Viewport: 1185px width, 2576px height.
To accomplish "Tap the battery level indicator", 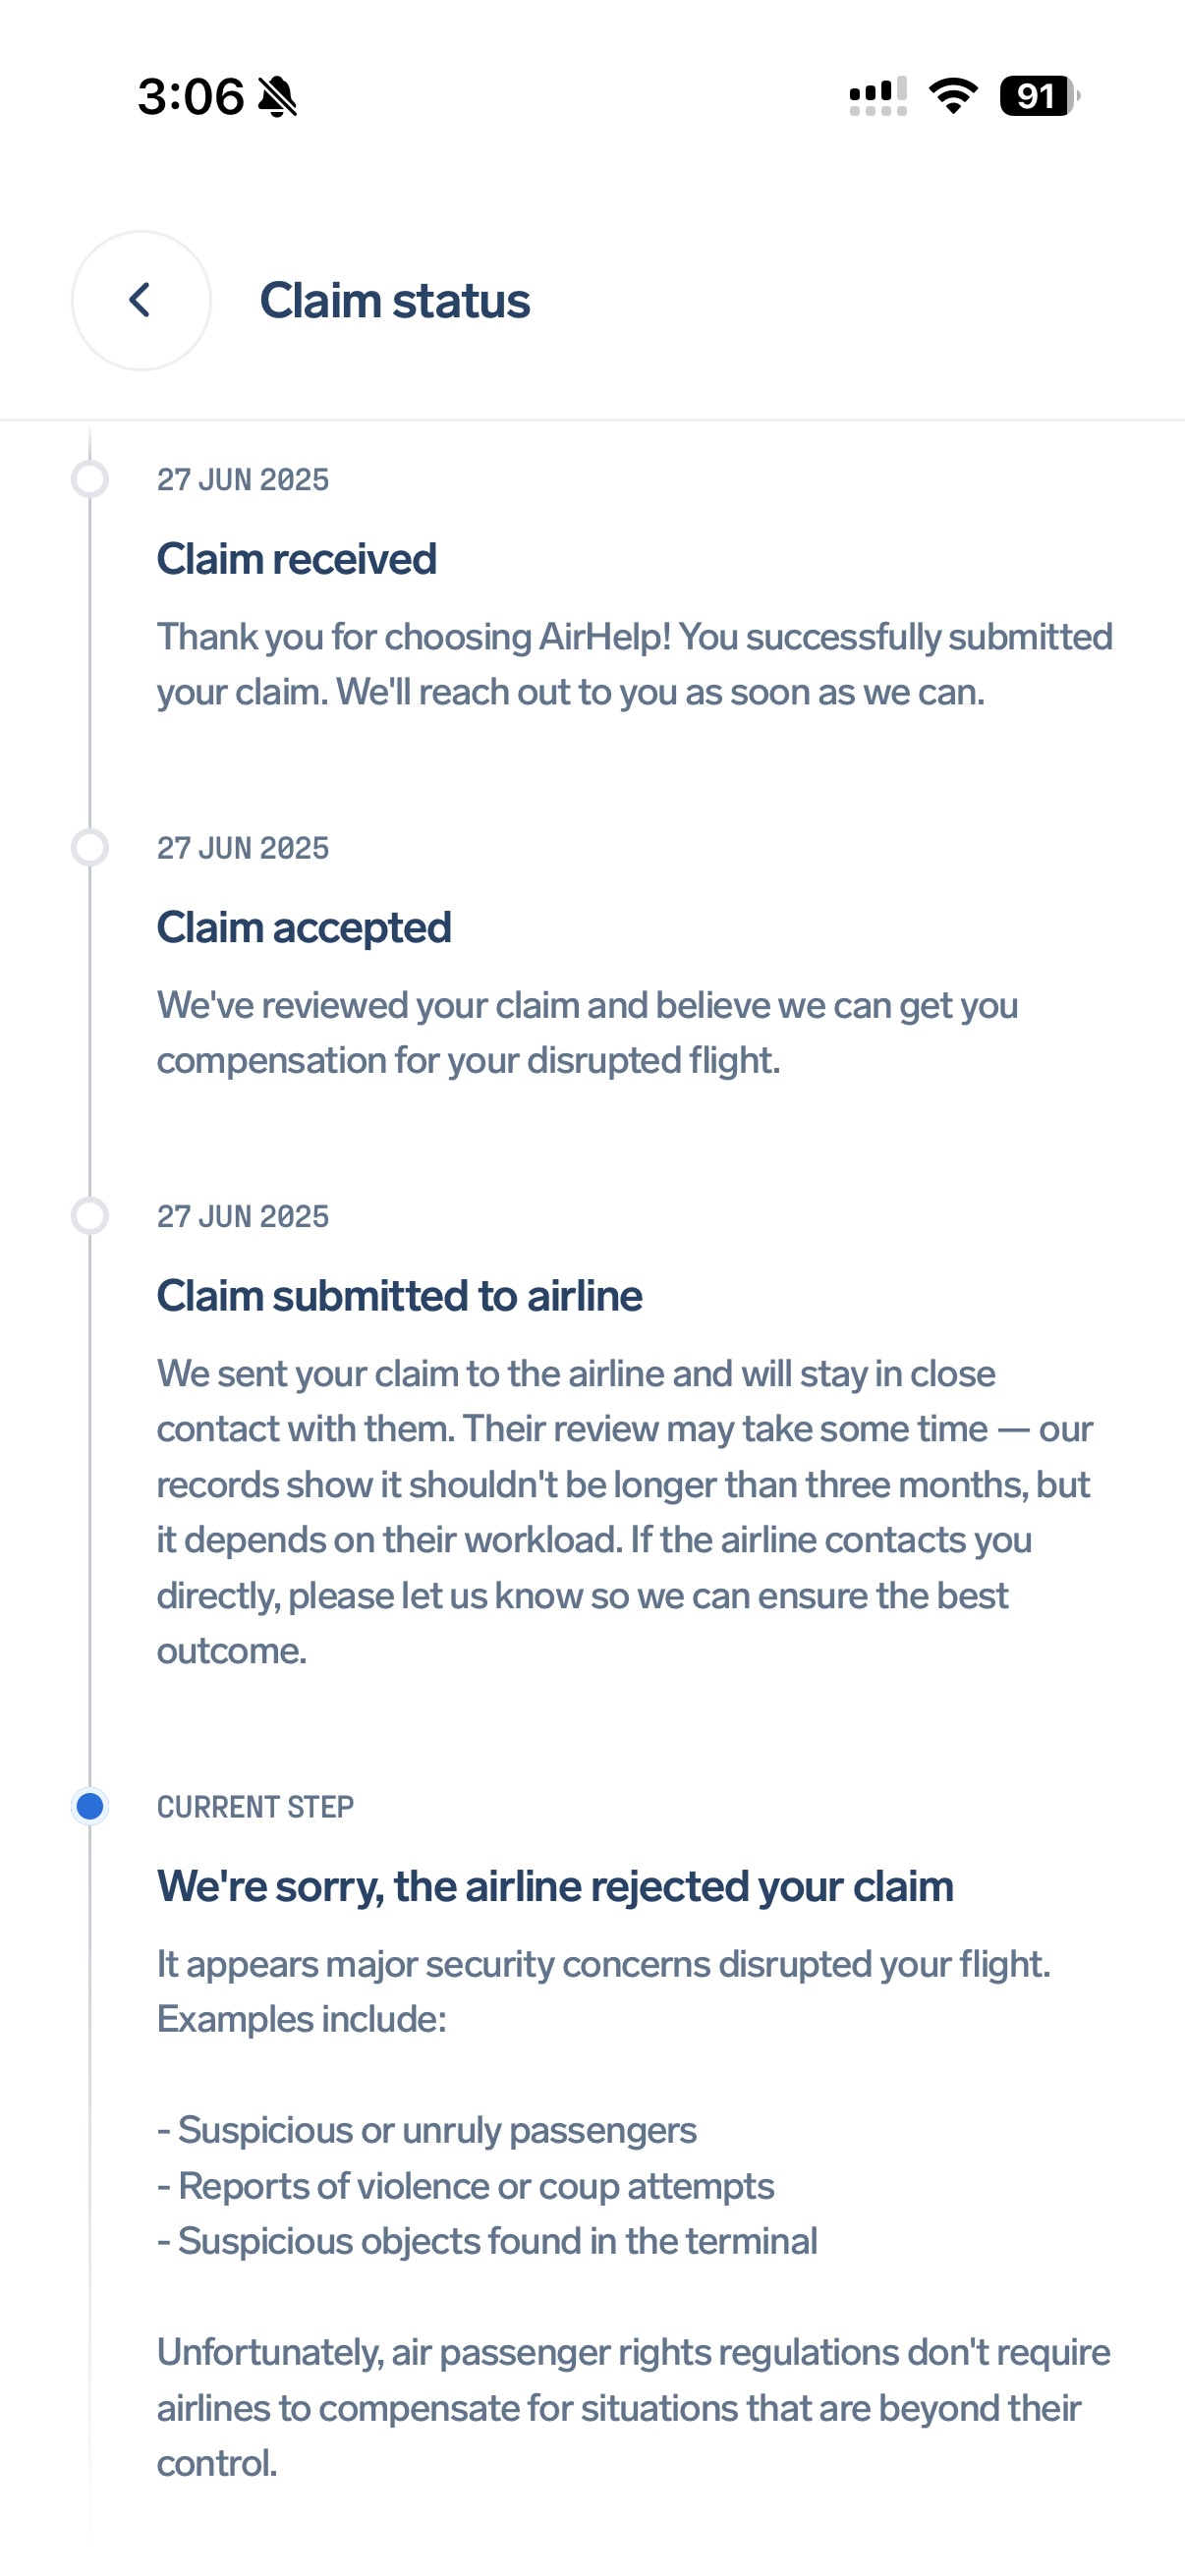I will 1039,96.
